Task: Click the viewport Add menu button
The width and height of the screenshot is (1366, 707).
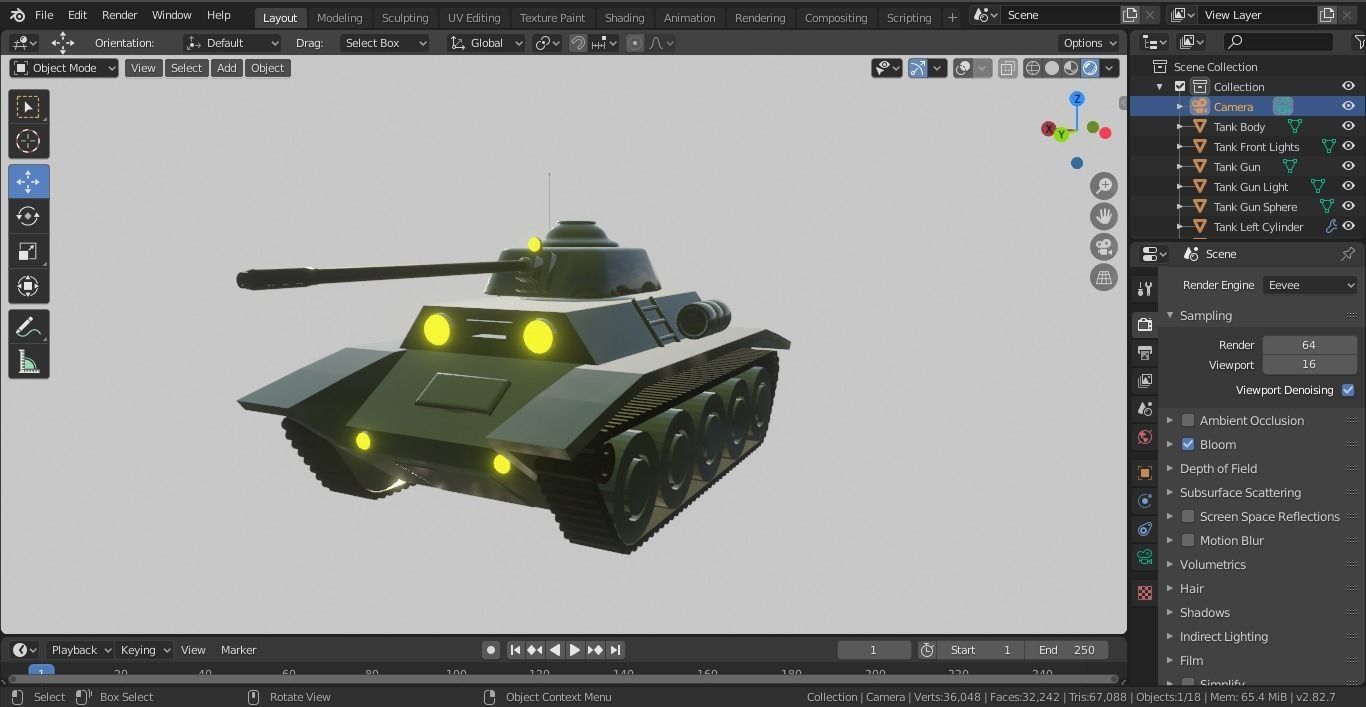Action: tap(227, 68)
